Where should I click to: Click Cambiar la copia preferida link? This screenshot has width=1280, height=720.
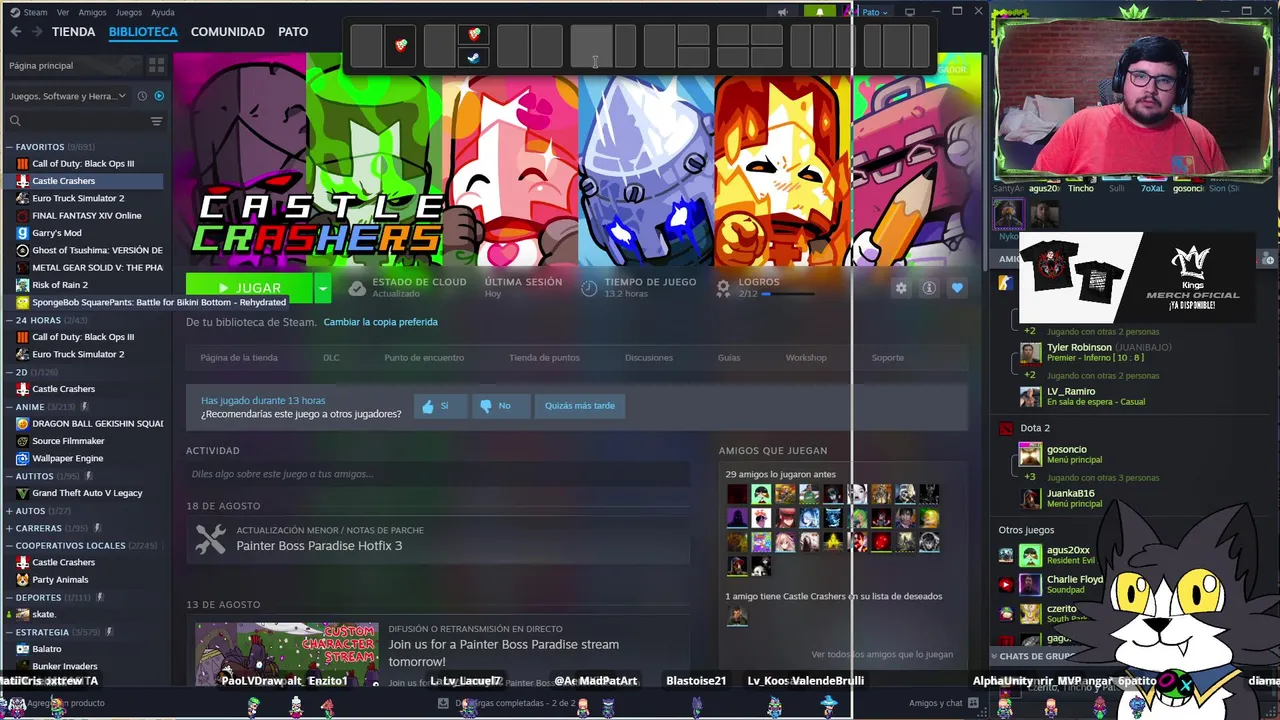pos(380,322)
